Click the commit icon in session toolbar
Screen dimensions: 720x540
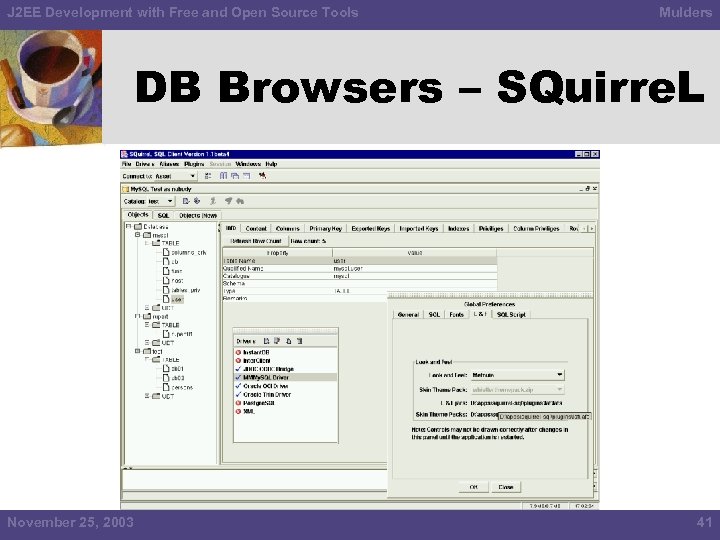click(228, 201)
